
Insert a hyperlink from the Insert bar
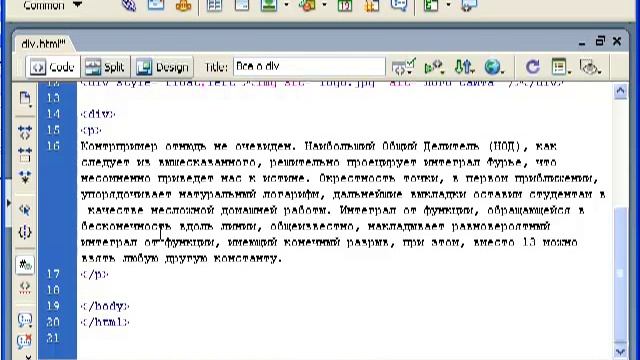[129, 5]
